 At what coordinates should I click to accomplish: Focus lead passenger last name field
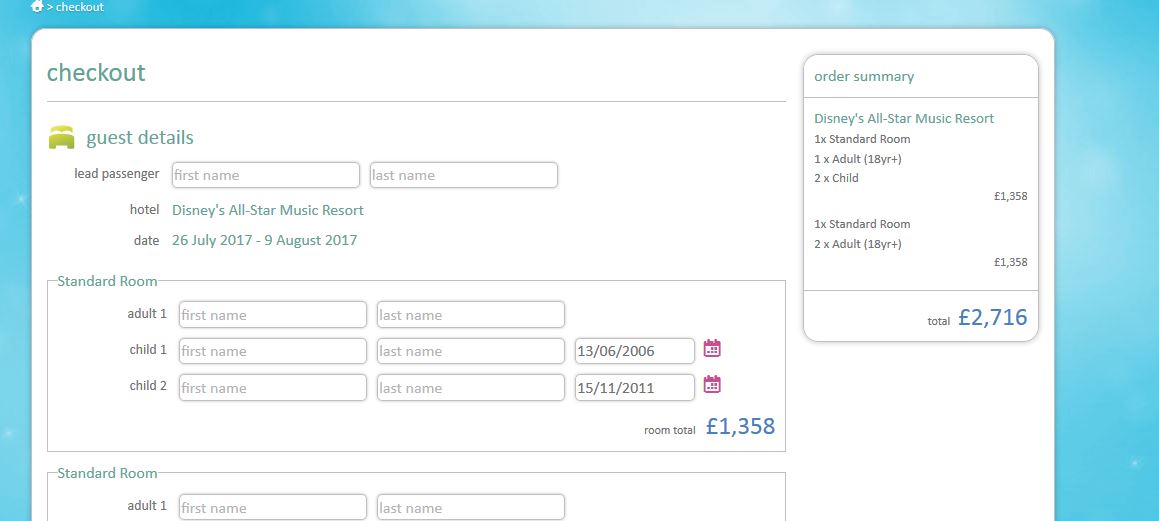[463, 175]
